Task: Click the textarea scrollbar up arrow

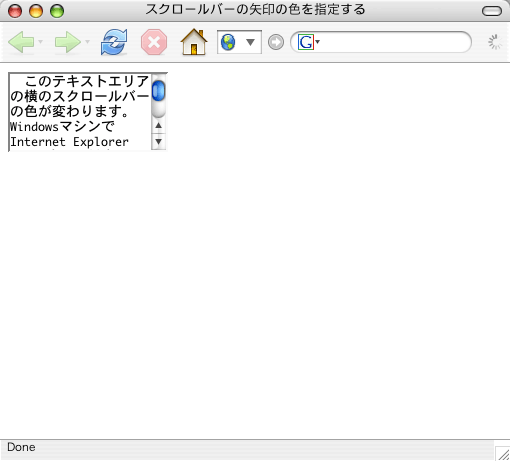Action: [x=158, y=126]
